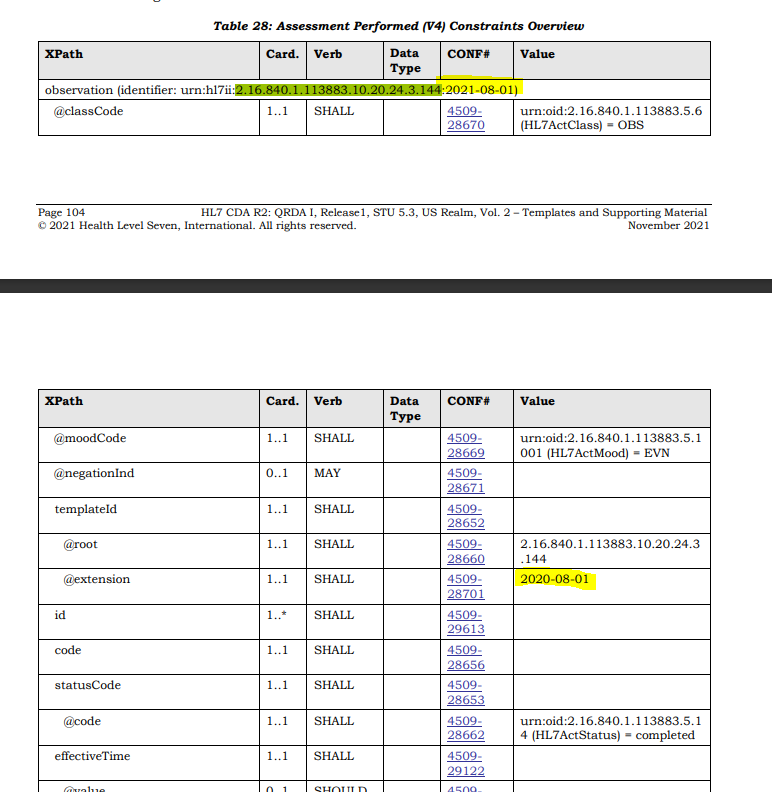Screen dimensions: 772x792
Task: Click the HL7 CDA R2: QRDA I footer title
Action: pos(454,212)
